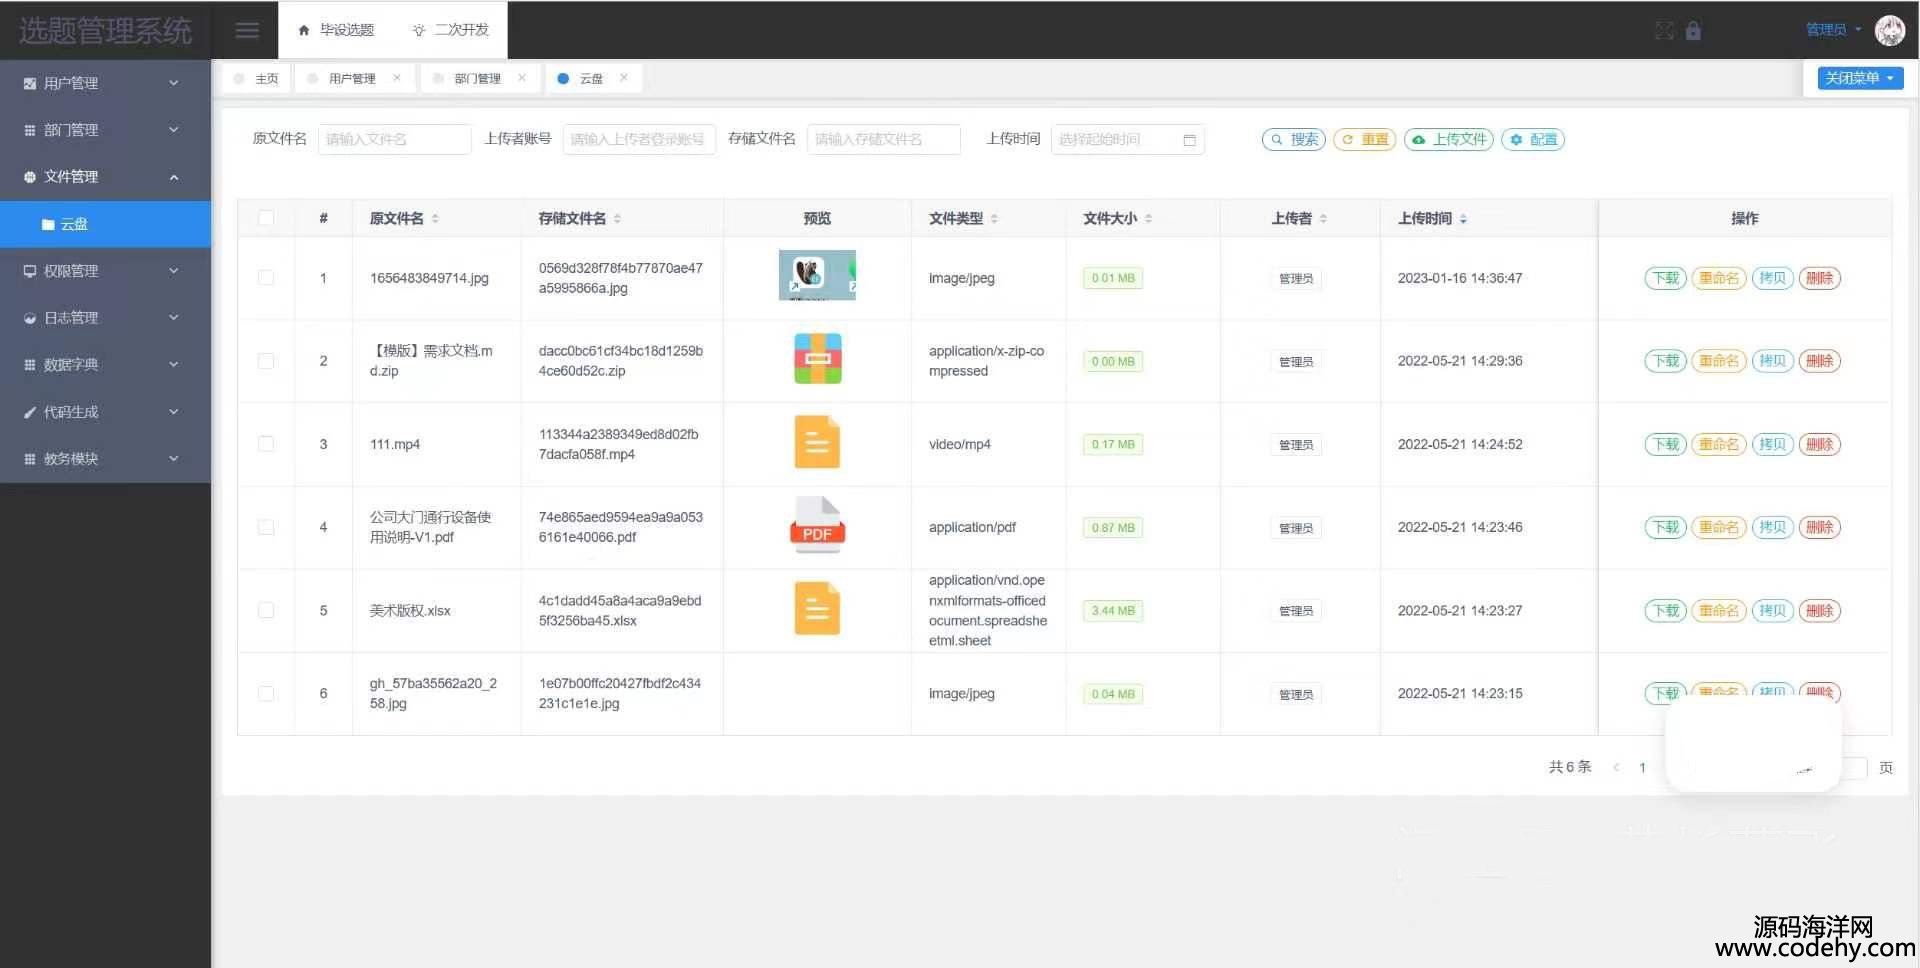Click the 111.mp4 file preview icon
The height and width of the screenshot is (968, 1920).
[817, 442]
